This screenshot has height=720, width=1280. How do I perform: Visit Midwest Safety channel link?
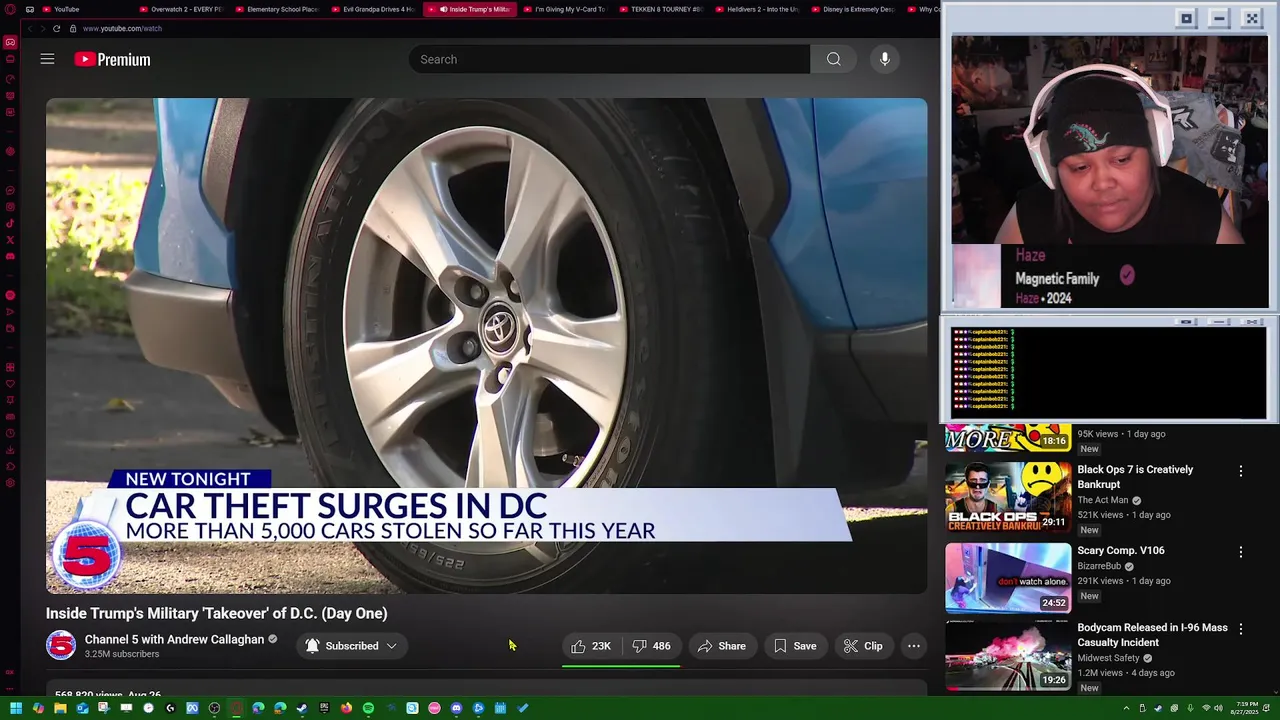point(1108,658)
